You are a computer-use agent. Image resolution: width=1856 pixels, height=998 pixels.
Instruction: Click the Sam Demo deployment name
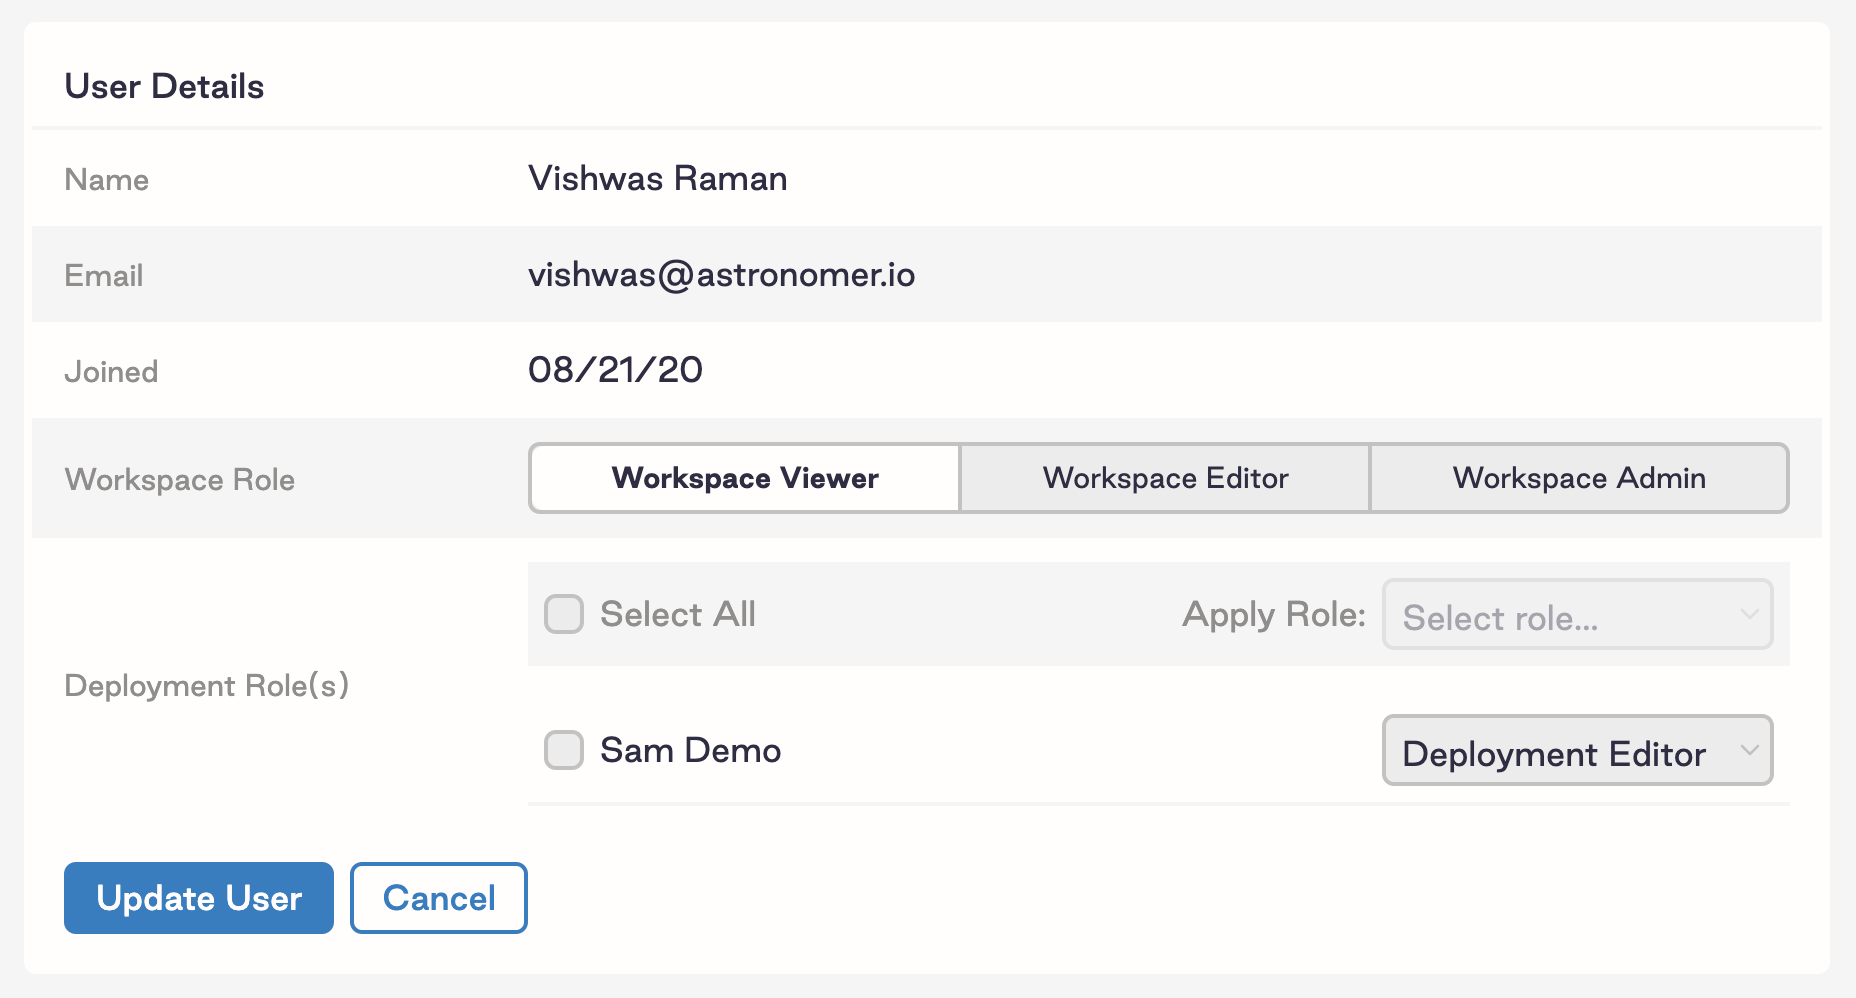pos(690,750)
